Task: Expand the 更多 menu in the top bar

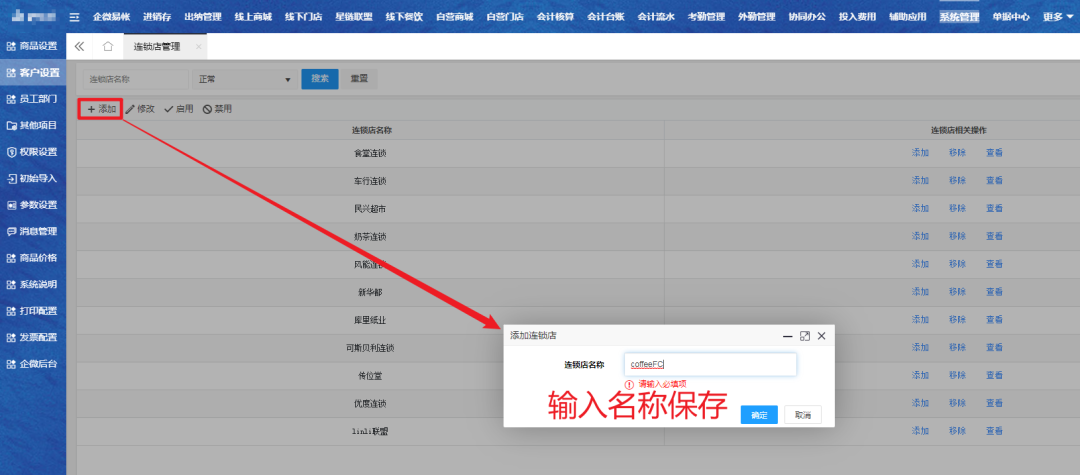Action: (1058, 17)
